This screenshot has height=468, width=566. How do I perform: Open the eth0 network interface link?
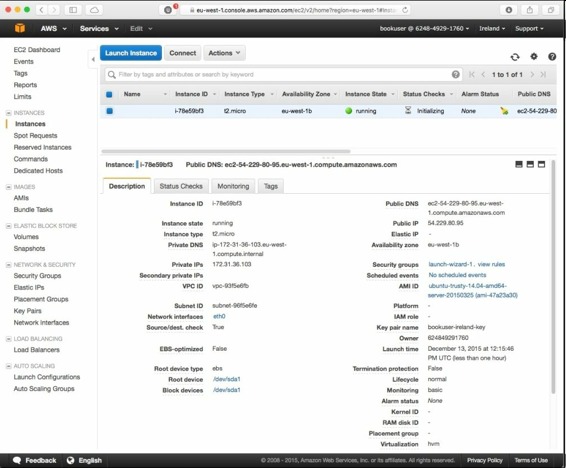coord(219,316)
